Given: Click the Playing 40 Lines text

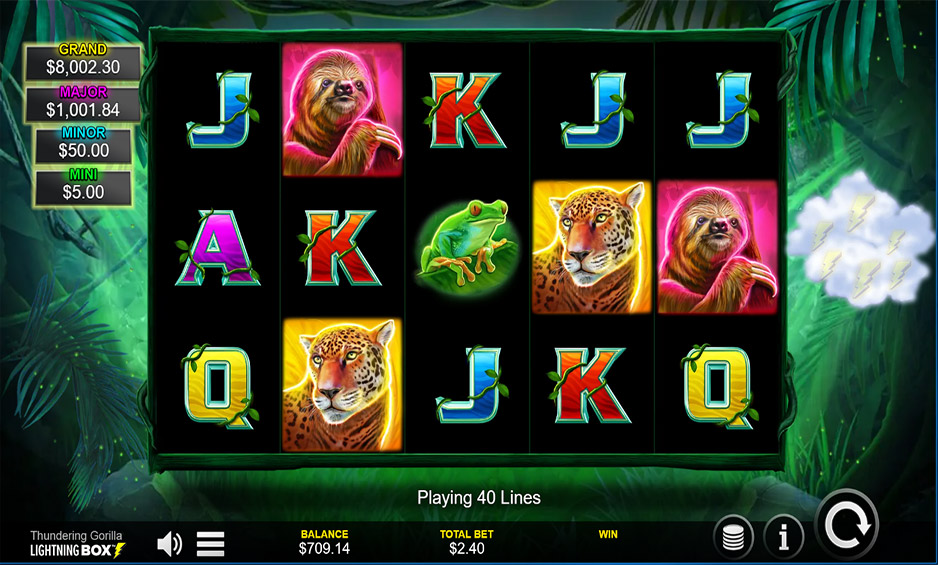Looking at the screenshot, I should click(479, 497).
